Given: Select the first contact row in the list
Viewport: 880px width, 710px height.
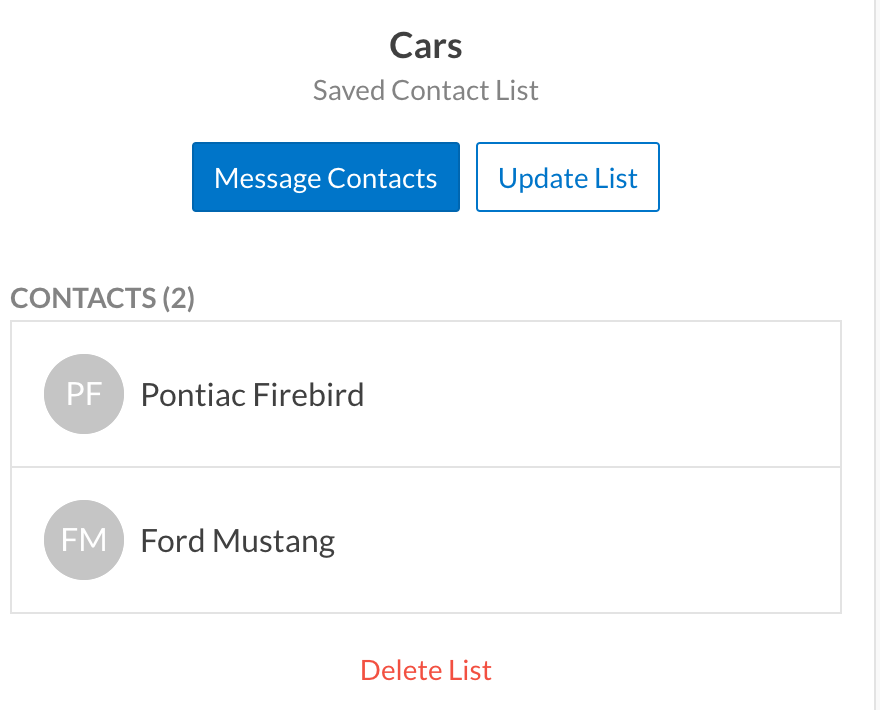Looking at the screenshot, I should [x=425, y=394].
